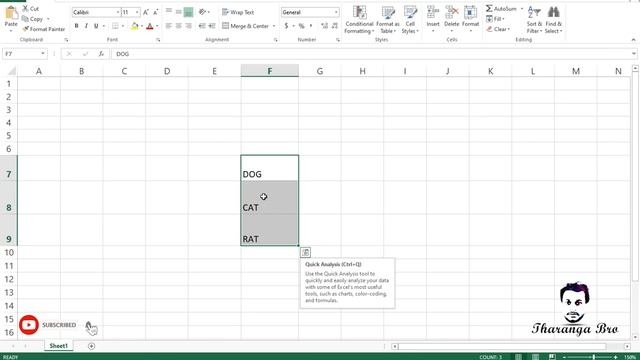Open the Merge & Center dropdown arrow
Screen dimensions: 640x360
(x=274, y=26)
